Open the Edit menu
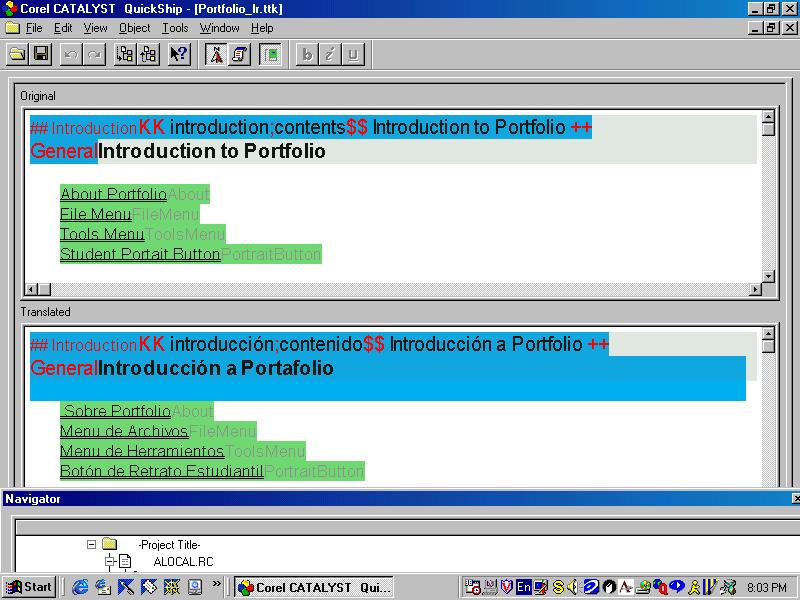This screenshot has width=800, height=600. tap(63, 28)
